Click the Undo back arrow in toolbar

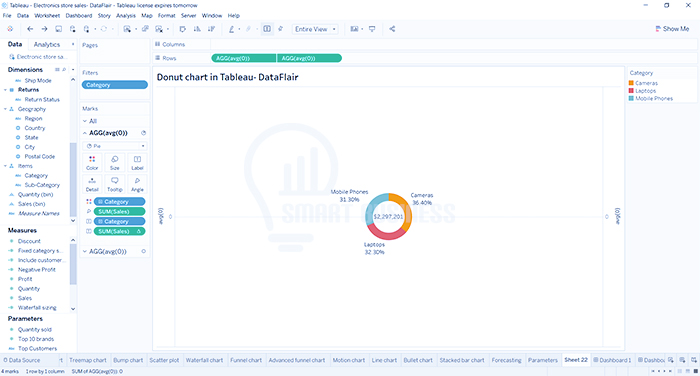[30, 29]
